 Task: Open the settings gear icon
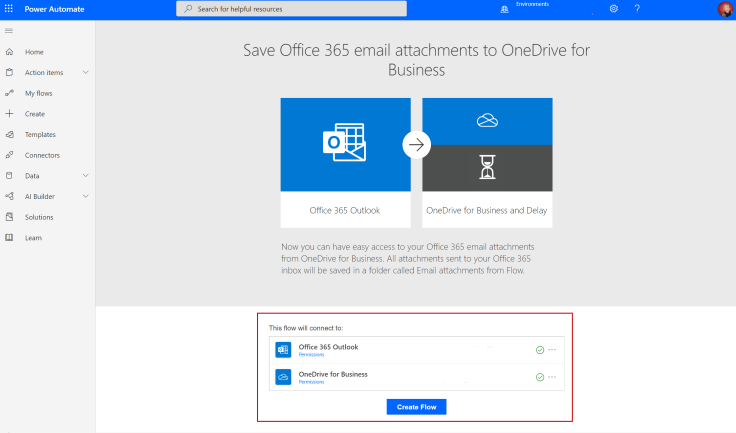tap(614, 8)
